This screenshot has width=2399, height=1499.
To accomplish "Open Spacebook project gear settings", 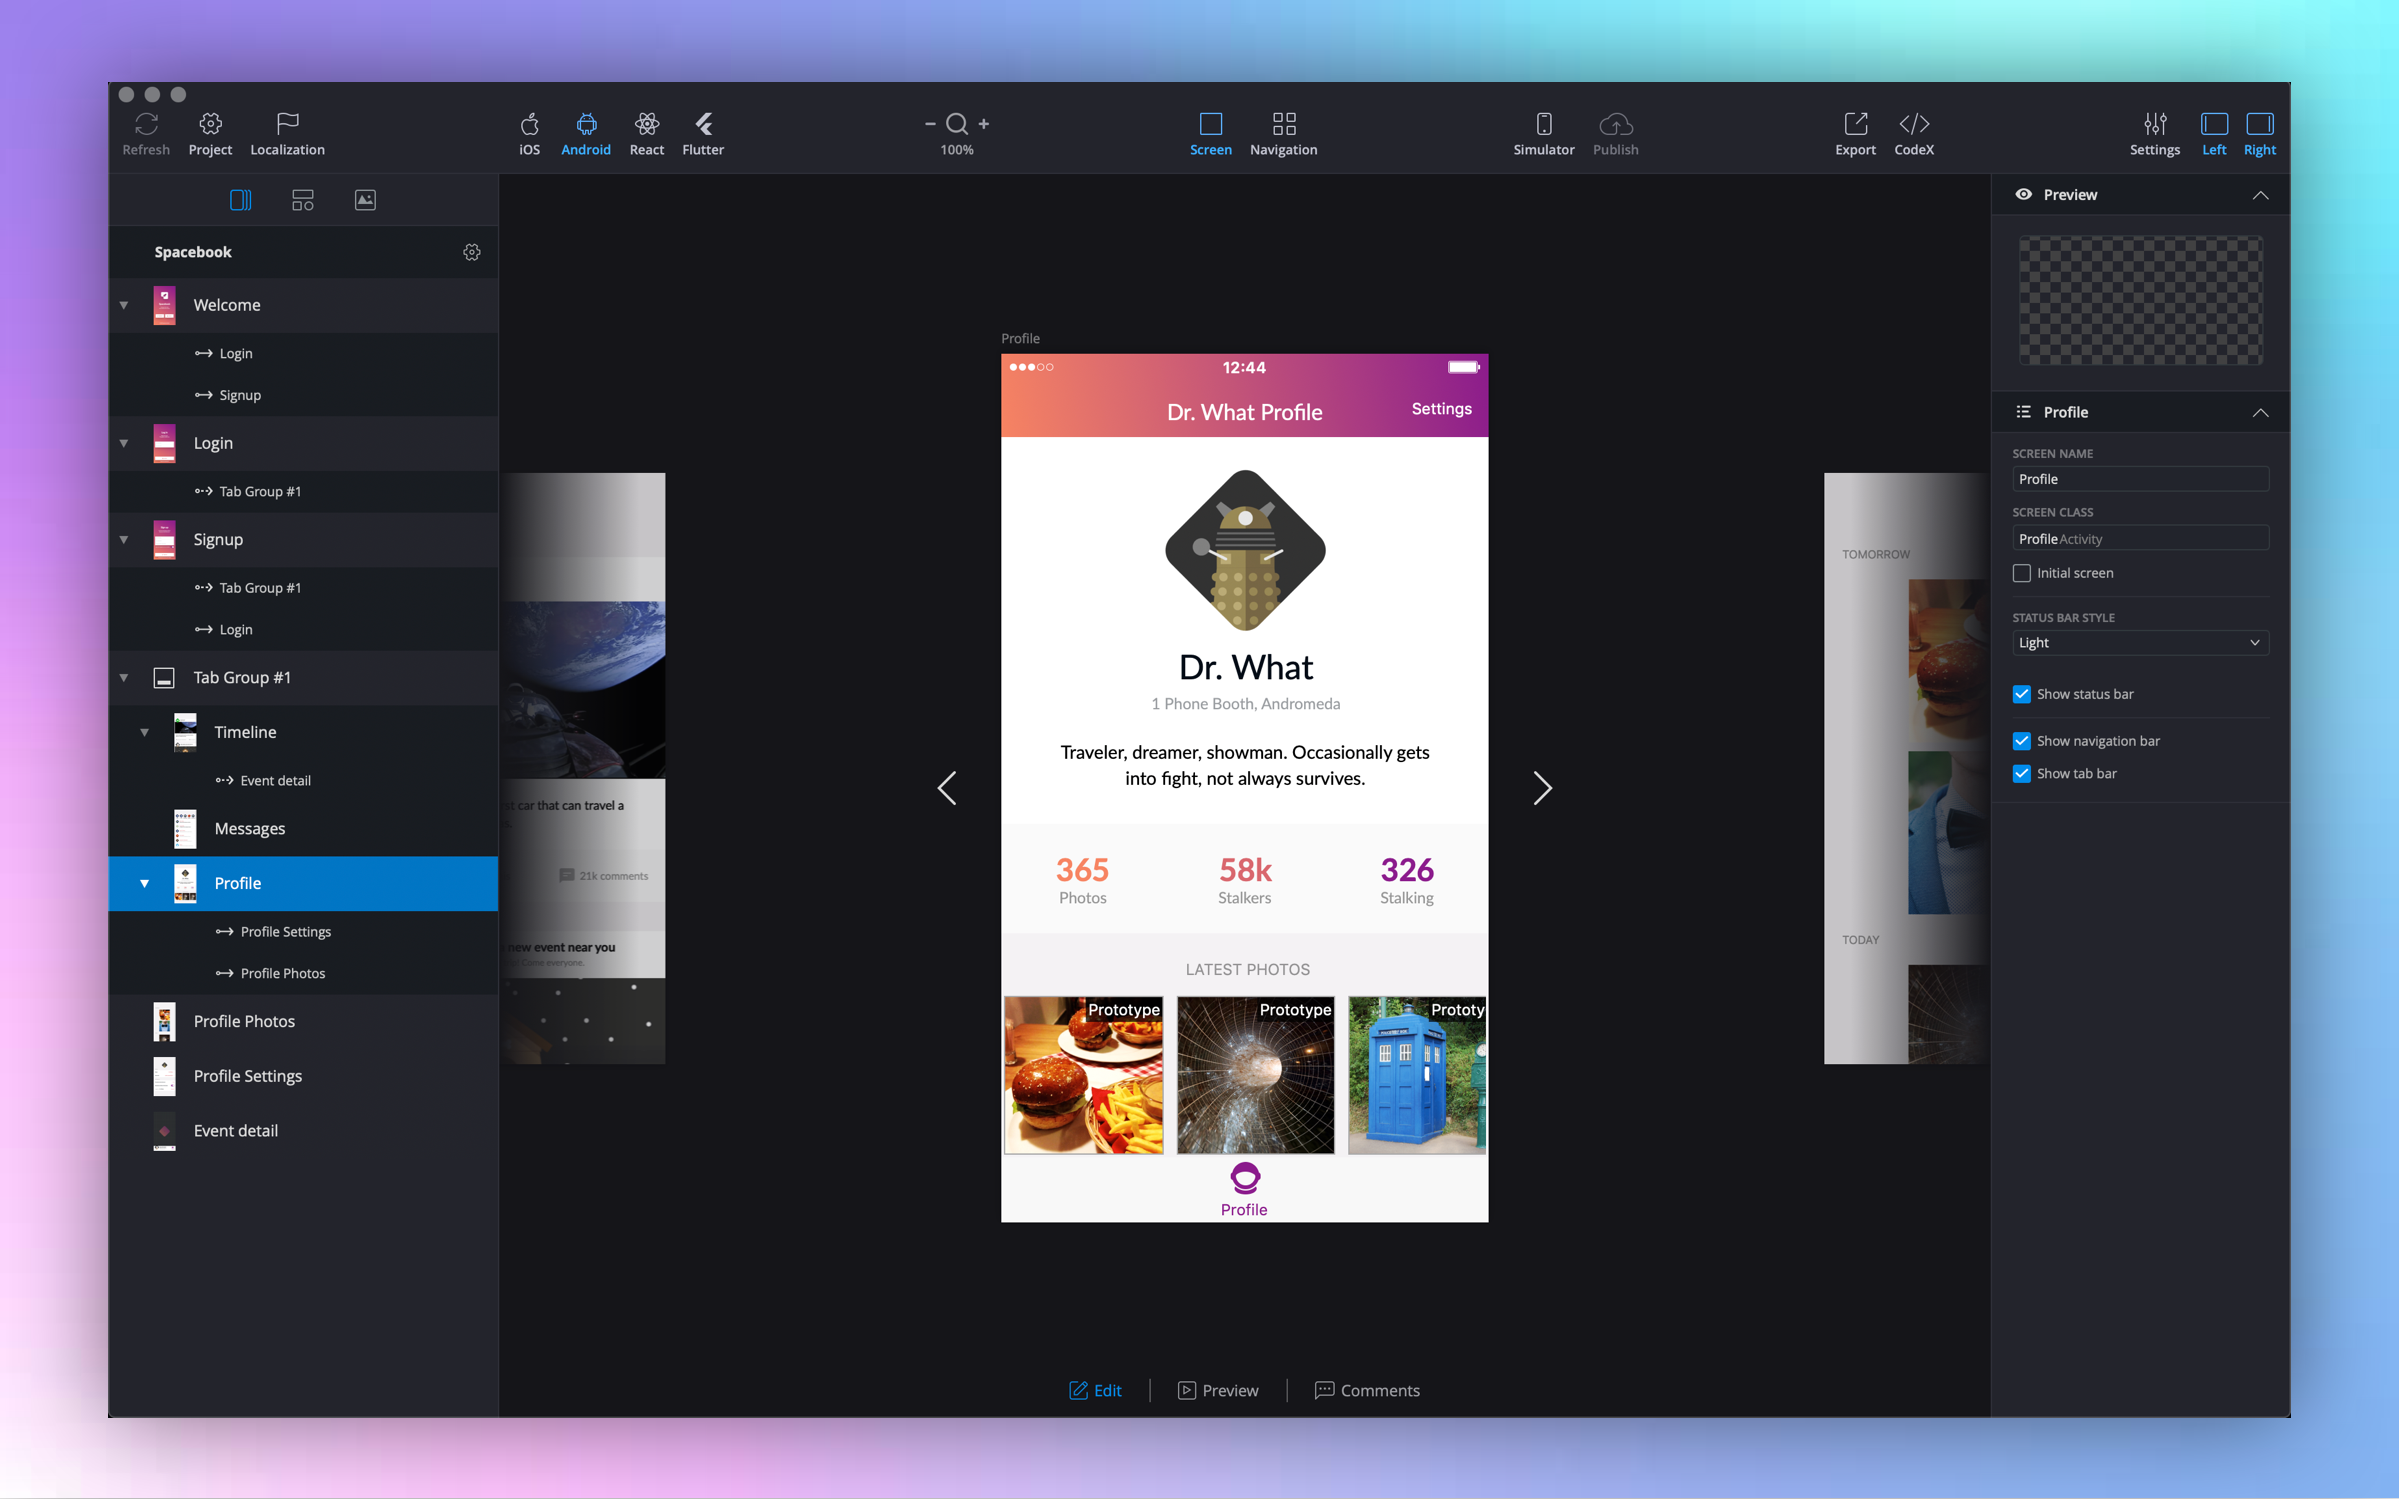I will tap(472, 252).
